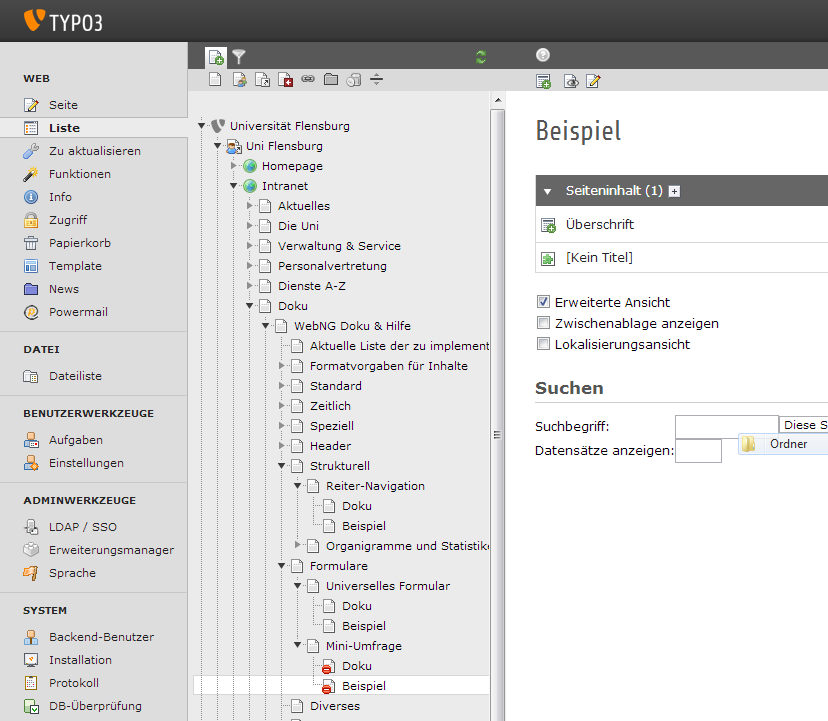Uncheck Erweiterte Ansicht checkbox

[544, 302]
